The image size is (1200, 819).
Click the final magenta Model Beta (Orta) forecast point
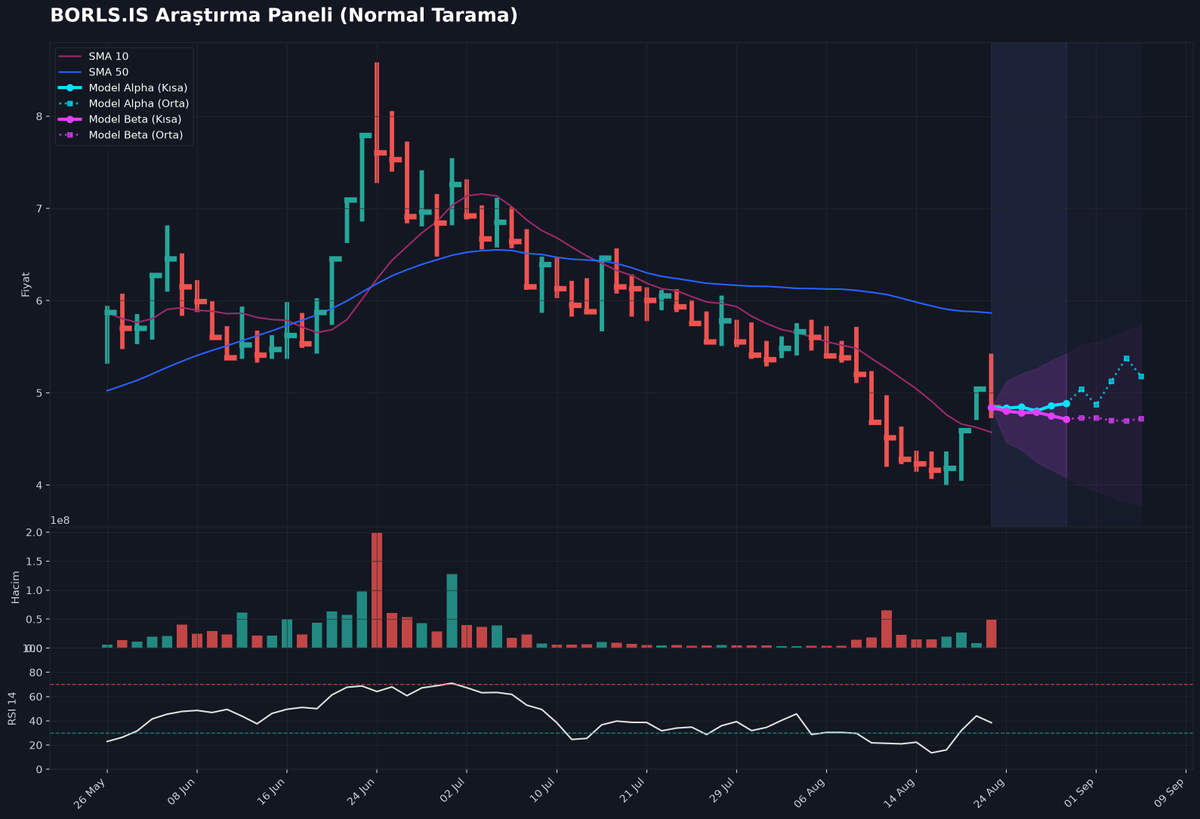[1141, 419]
